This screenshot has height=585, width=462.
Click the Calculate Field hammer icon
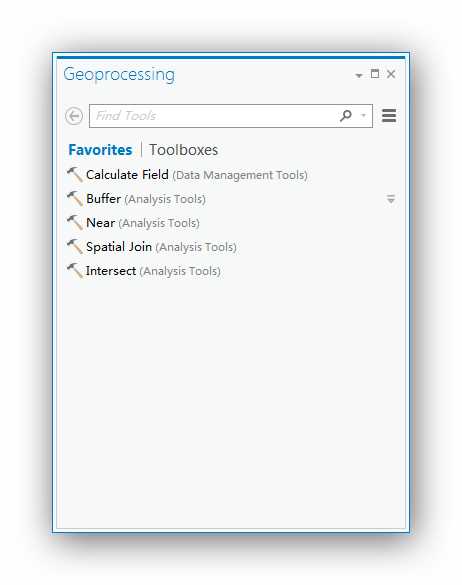[75, 175]
